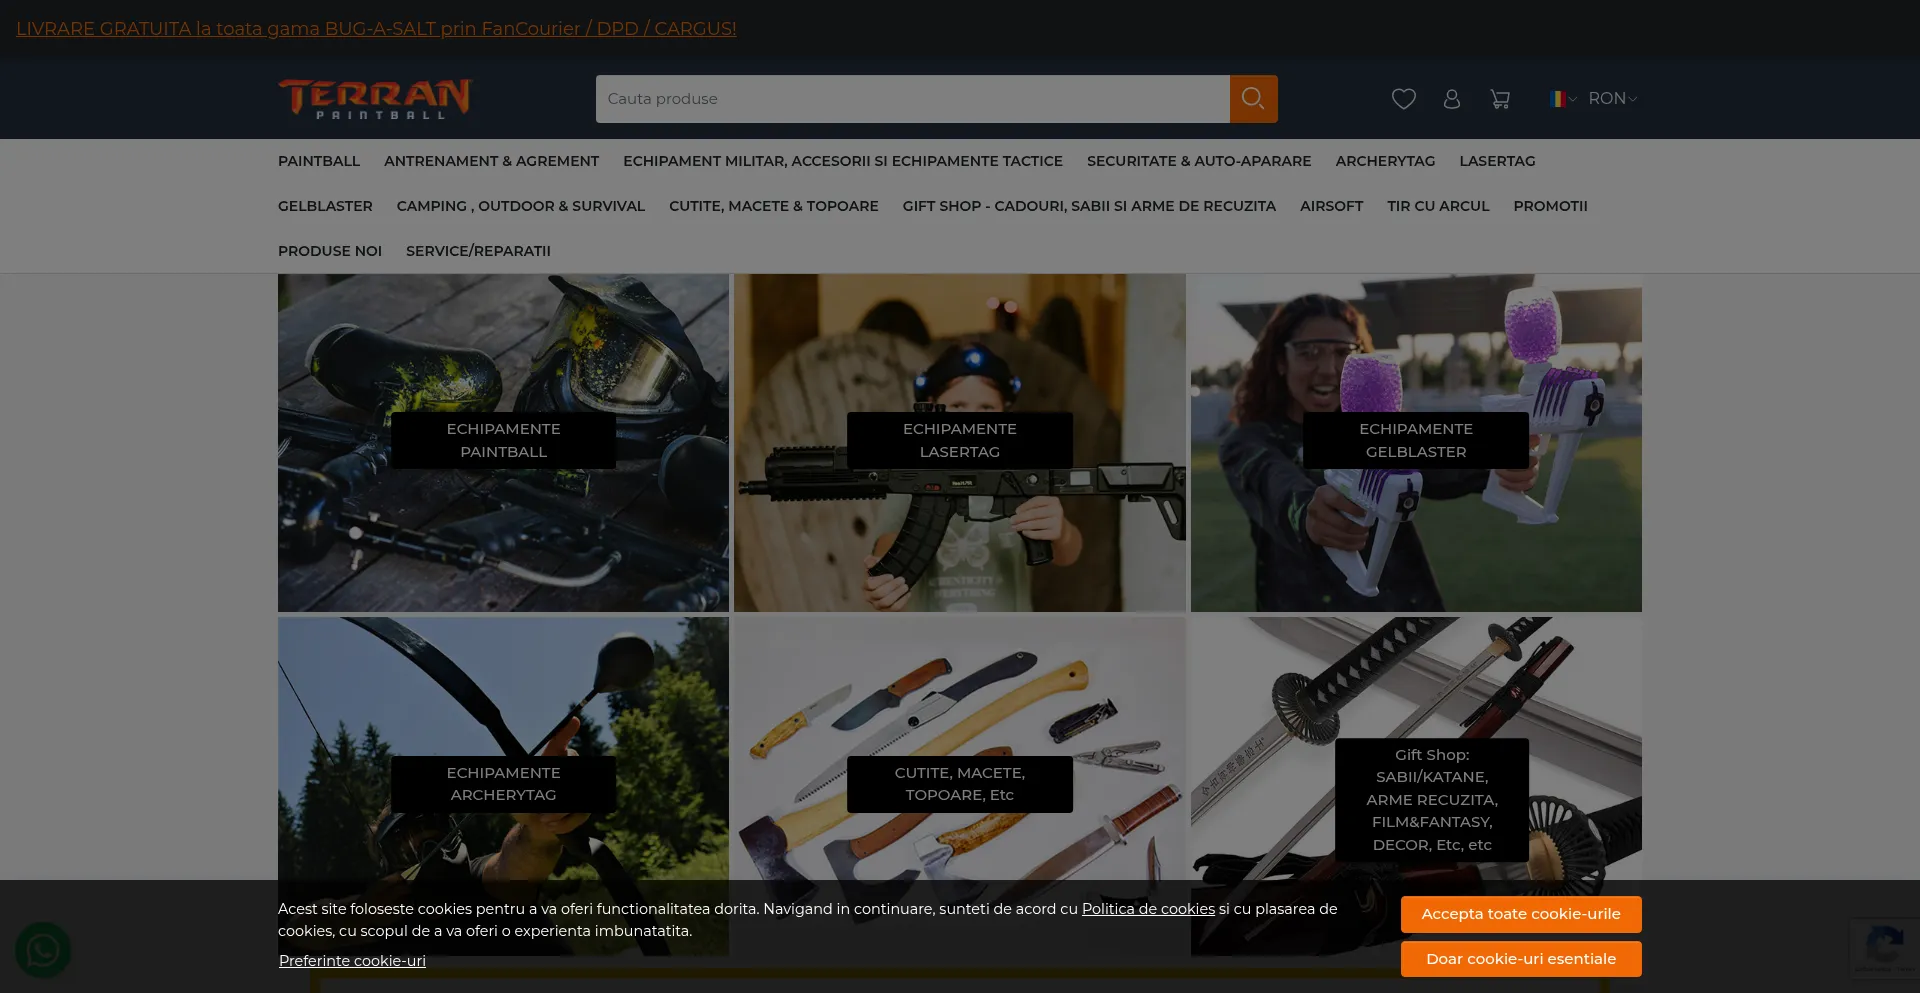
Task: Open the Politica de cookies link
Action: pos(1148,909)
